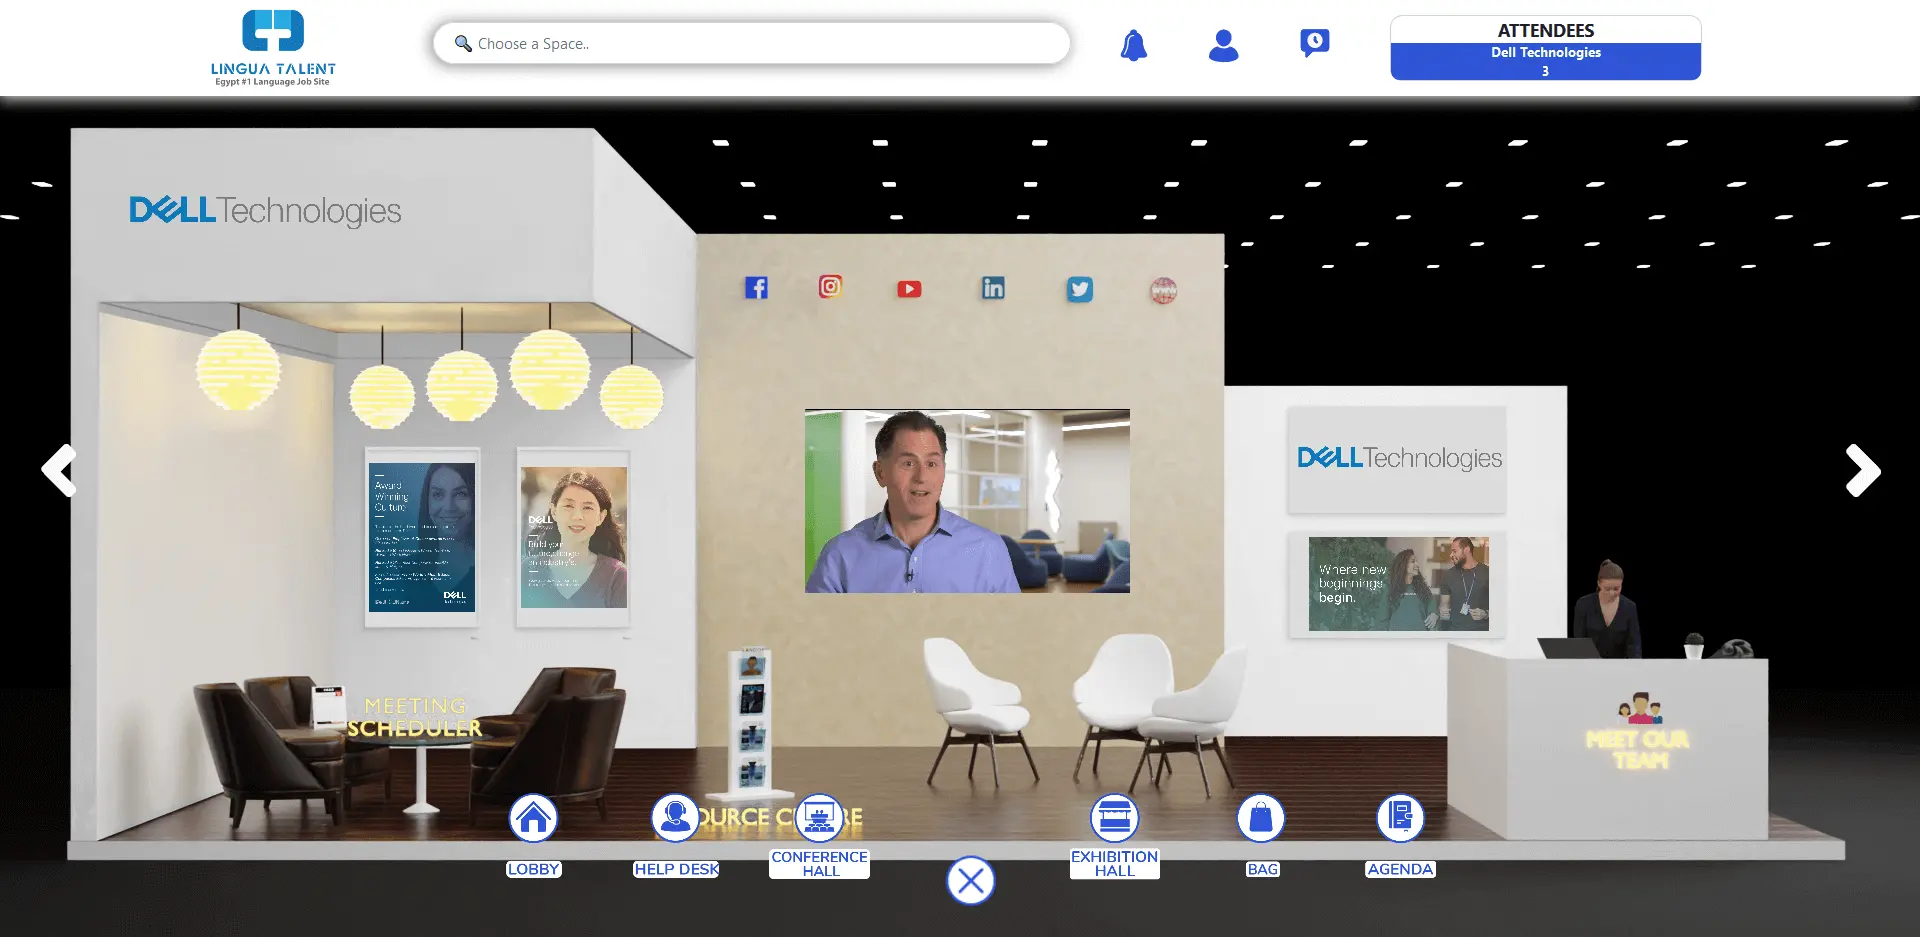Click the AGENDA label
Viewport: 1920px width, 937px height.
point(1400,869)
